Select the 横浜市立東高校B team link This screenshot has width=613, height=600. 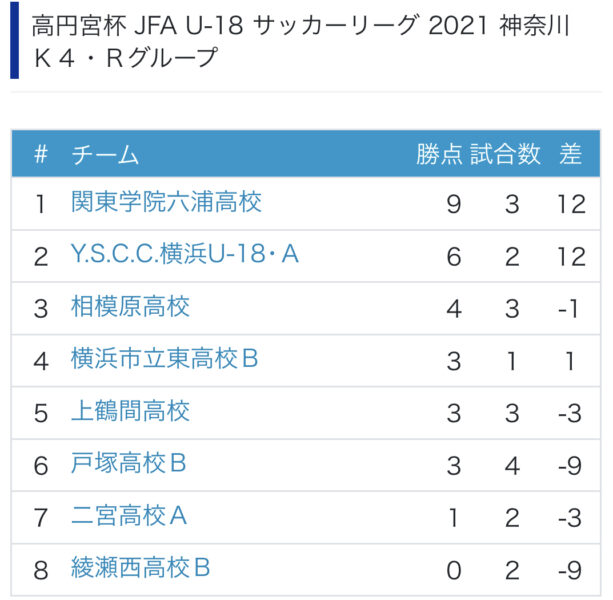tap(164, 359)
